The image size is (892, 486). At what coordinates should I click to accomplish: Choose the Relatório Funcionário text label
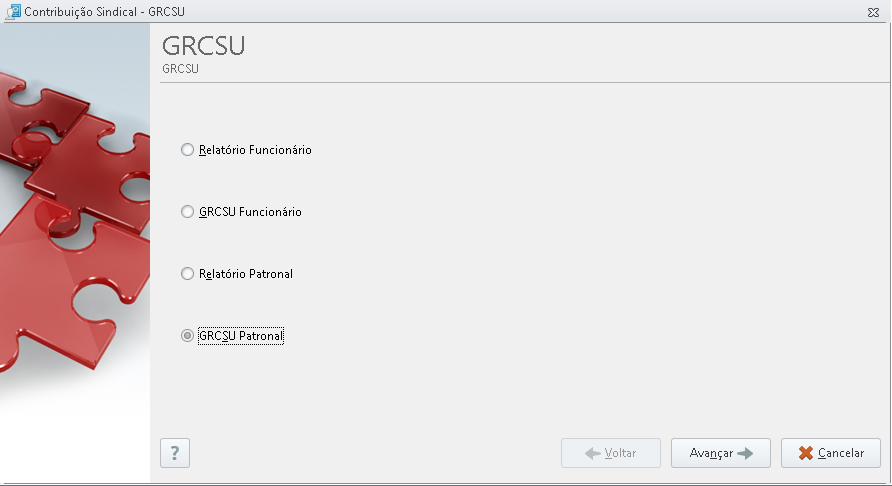click(255, 150)
